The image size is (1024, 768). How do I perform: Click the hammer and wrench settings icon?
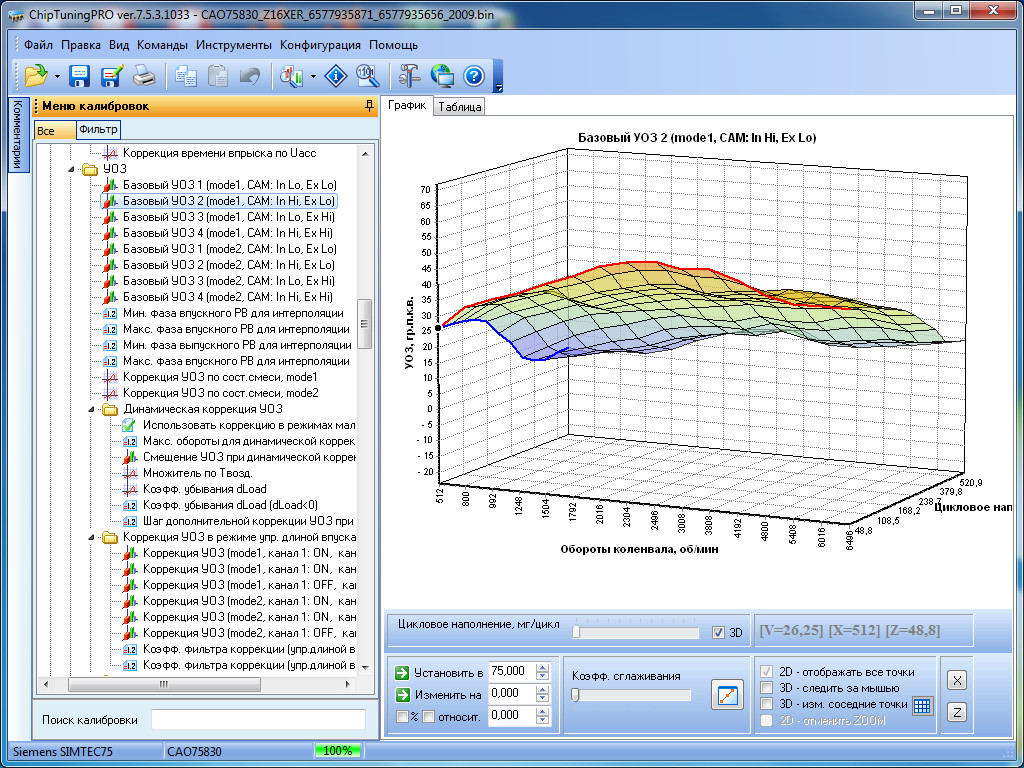point(410,76)
